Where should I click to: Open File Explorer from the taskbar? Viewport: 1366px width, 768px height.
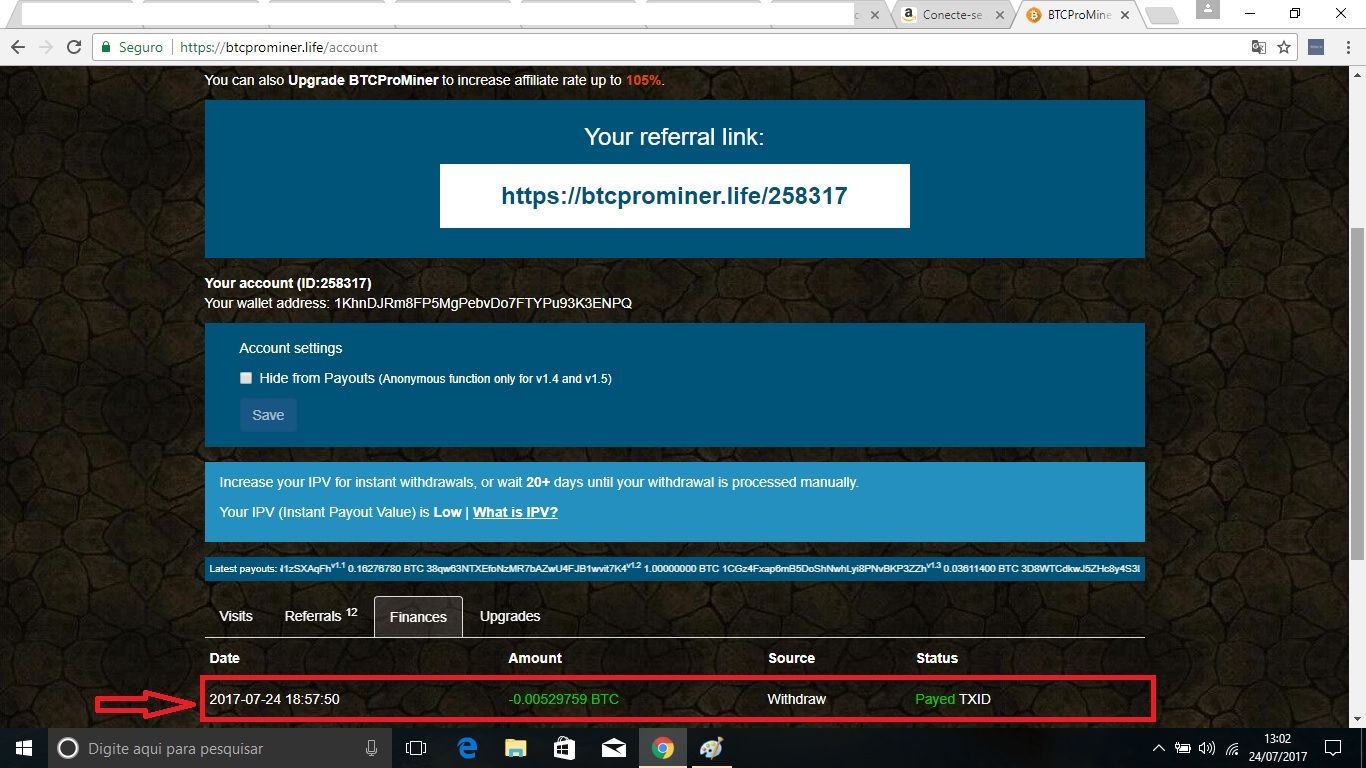click(515, 748)
